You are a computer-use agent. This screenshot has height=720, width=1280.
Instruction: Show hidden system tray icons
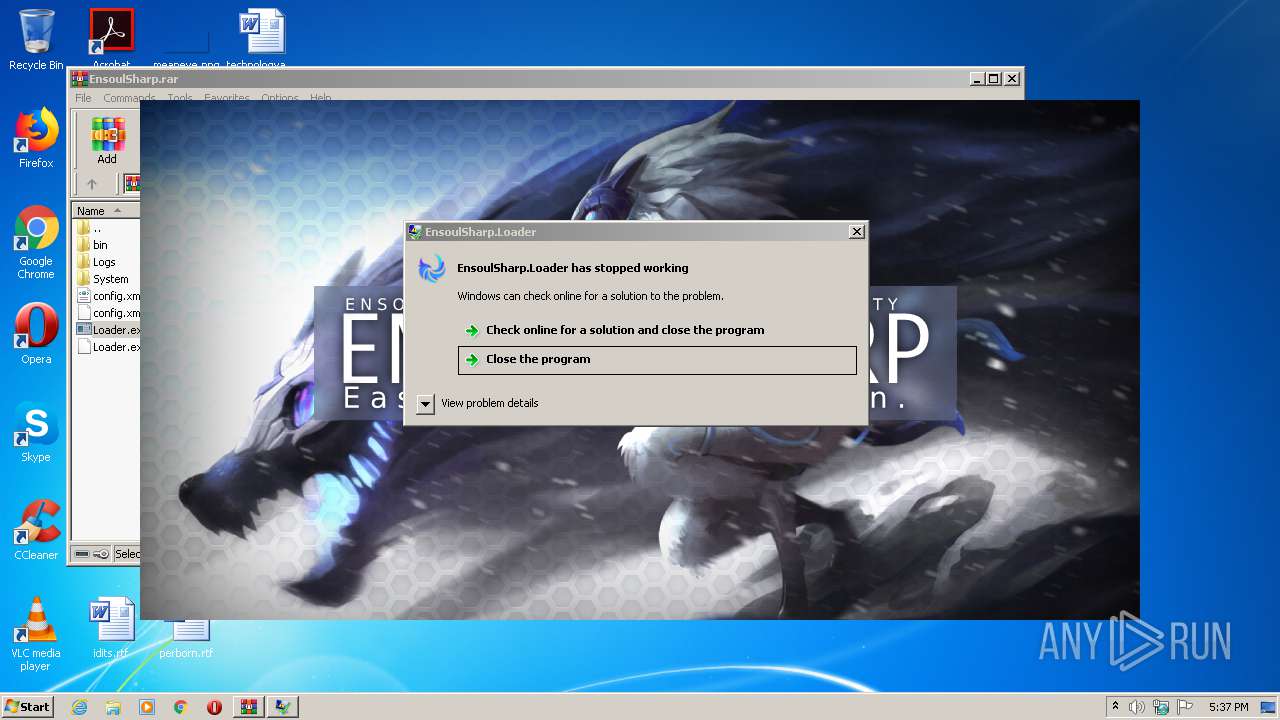click(1115, 707)
